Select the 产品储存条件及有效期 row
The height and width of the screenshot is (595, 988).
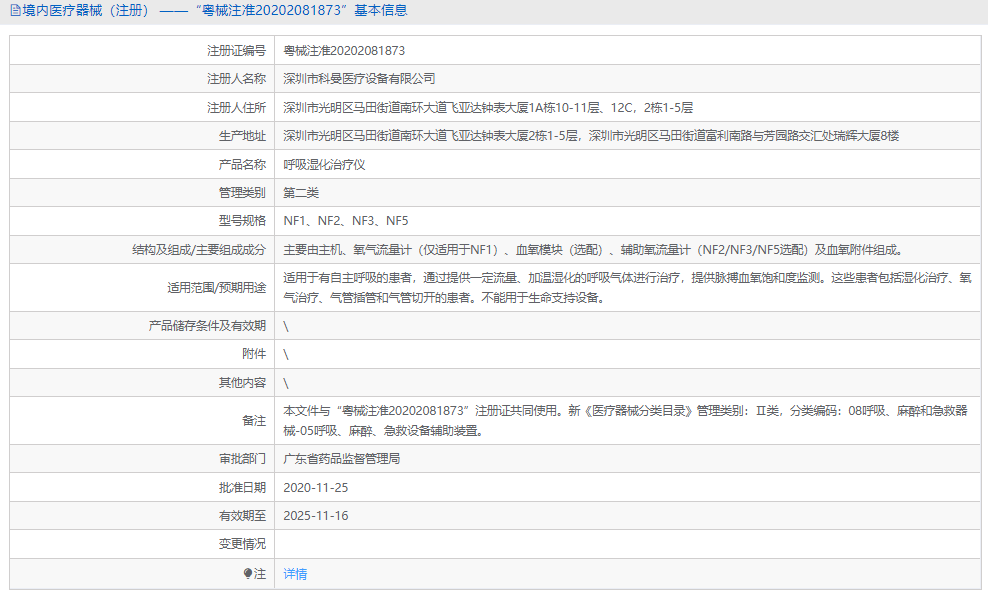point(287,326)
